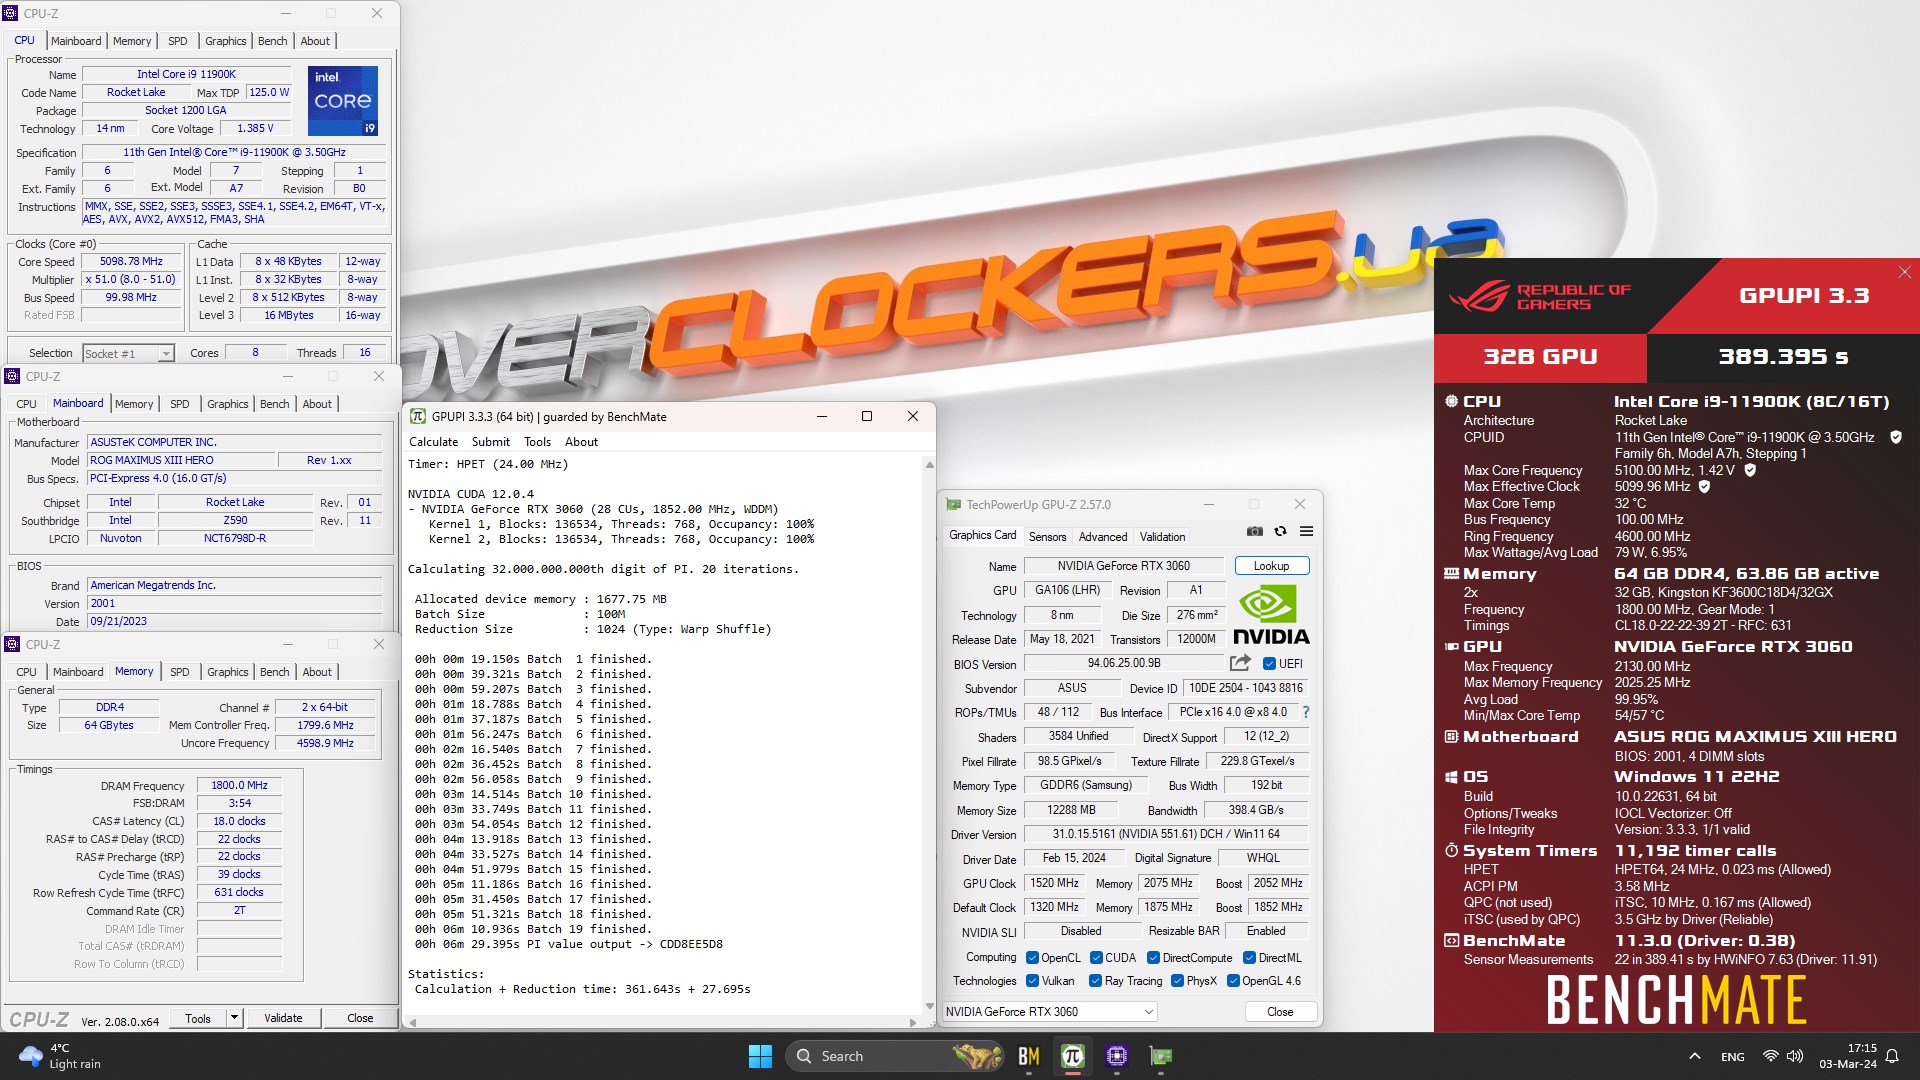Open the Tools menu in GPUPI
The height and width of the screenshot is (1080, 1920).
[x=537, y=441]
